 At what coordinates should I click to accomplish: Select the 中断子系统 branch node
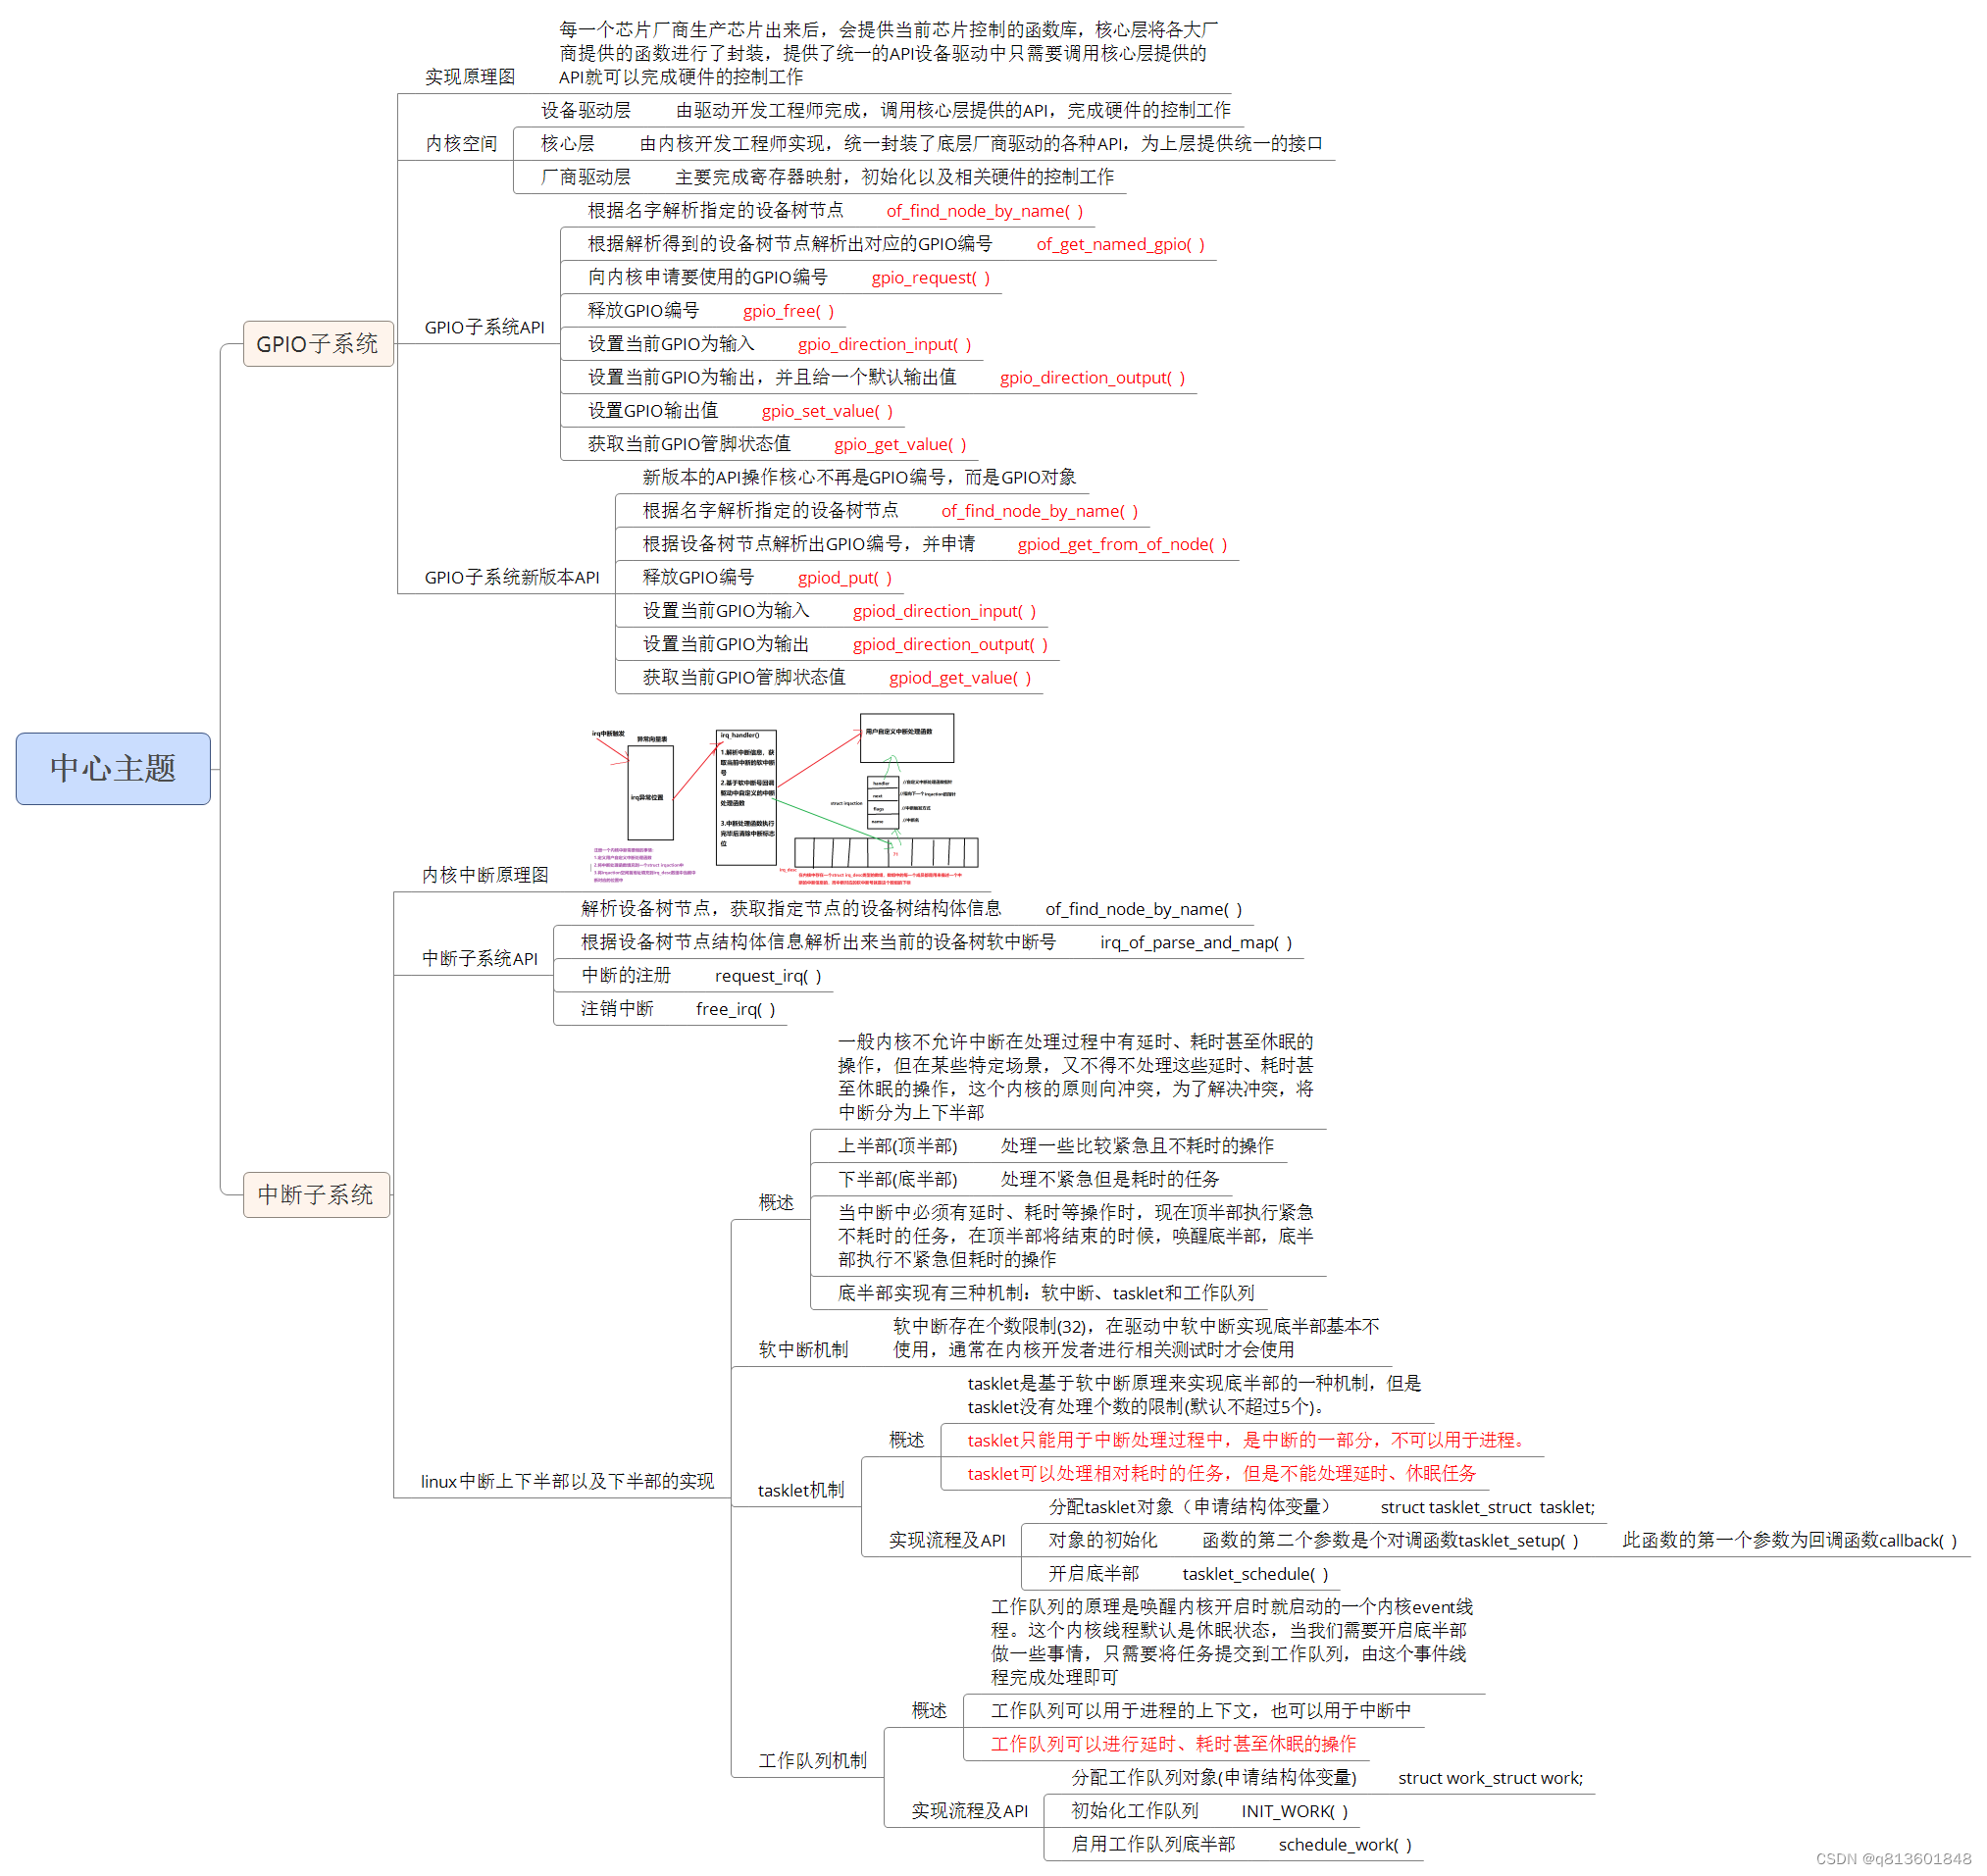[316, 1194]
